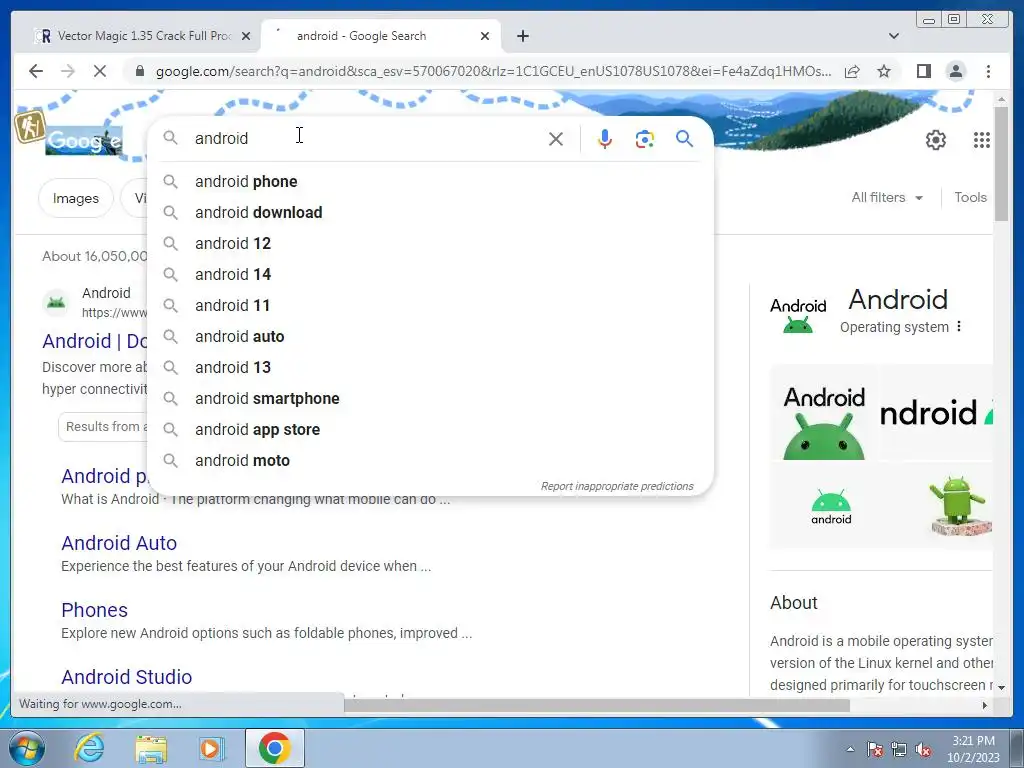Choose suggestion android moto
This screenshot has width=1024, height=768.
click(x=431, y=460)
